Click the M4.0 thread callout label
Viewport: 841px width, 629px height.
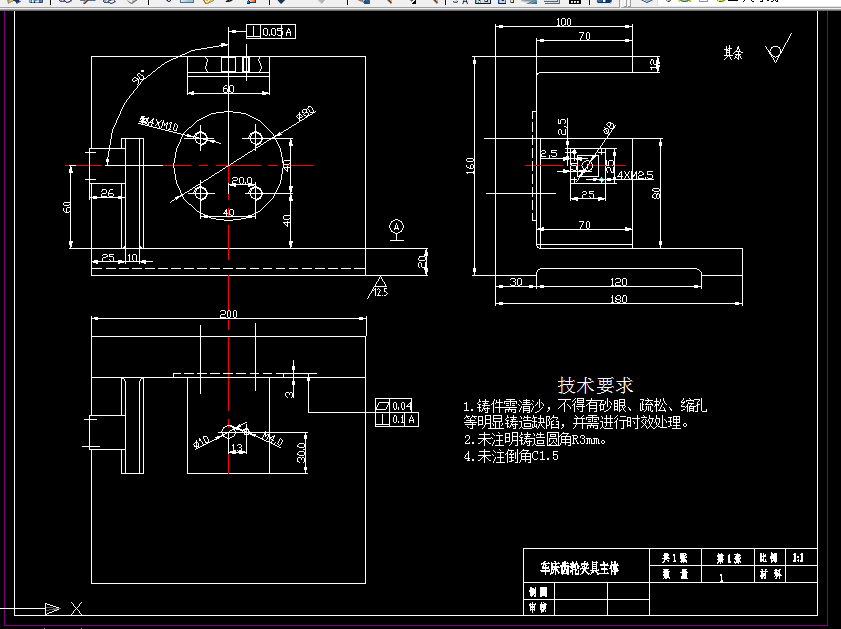pos(272,440)
